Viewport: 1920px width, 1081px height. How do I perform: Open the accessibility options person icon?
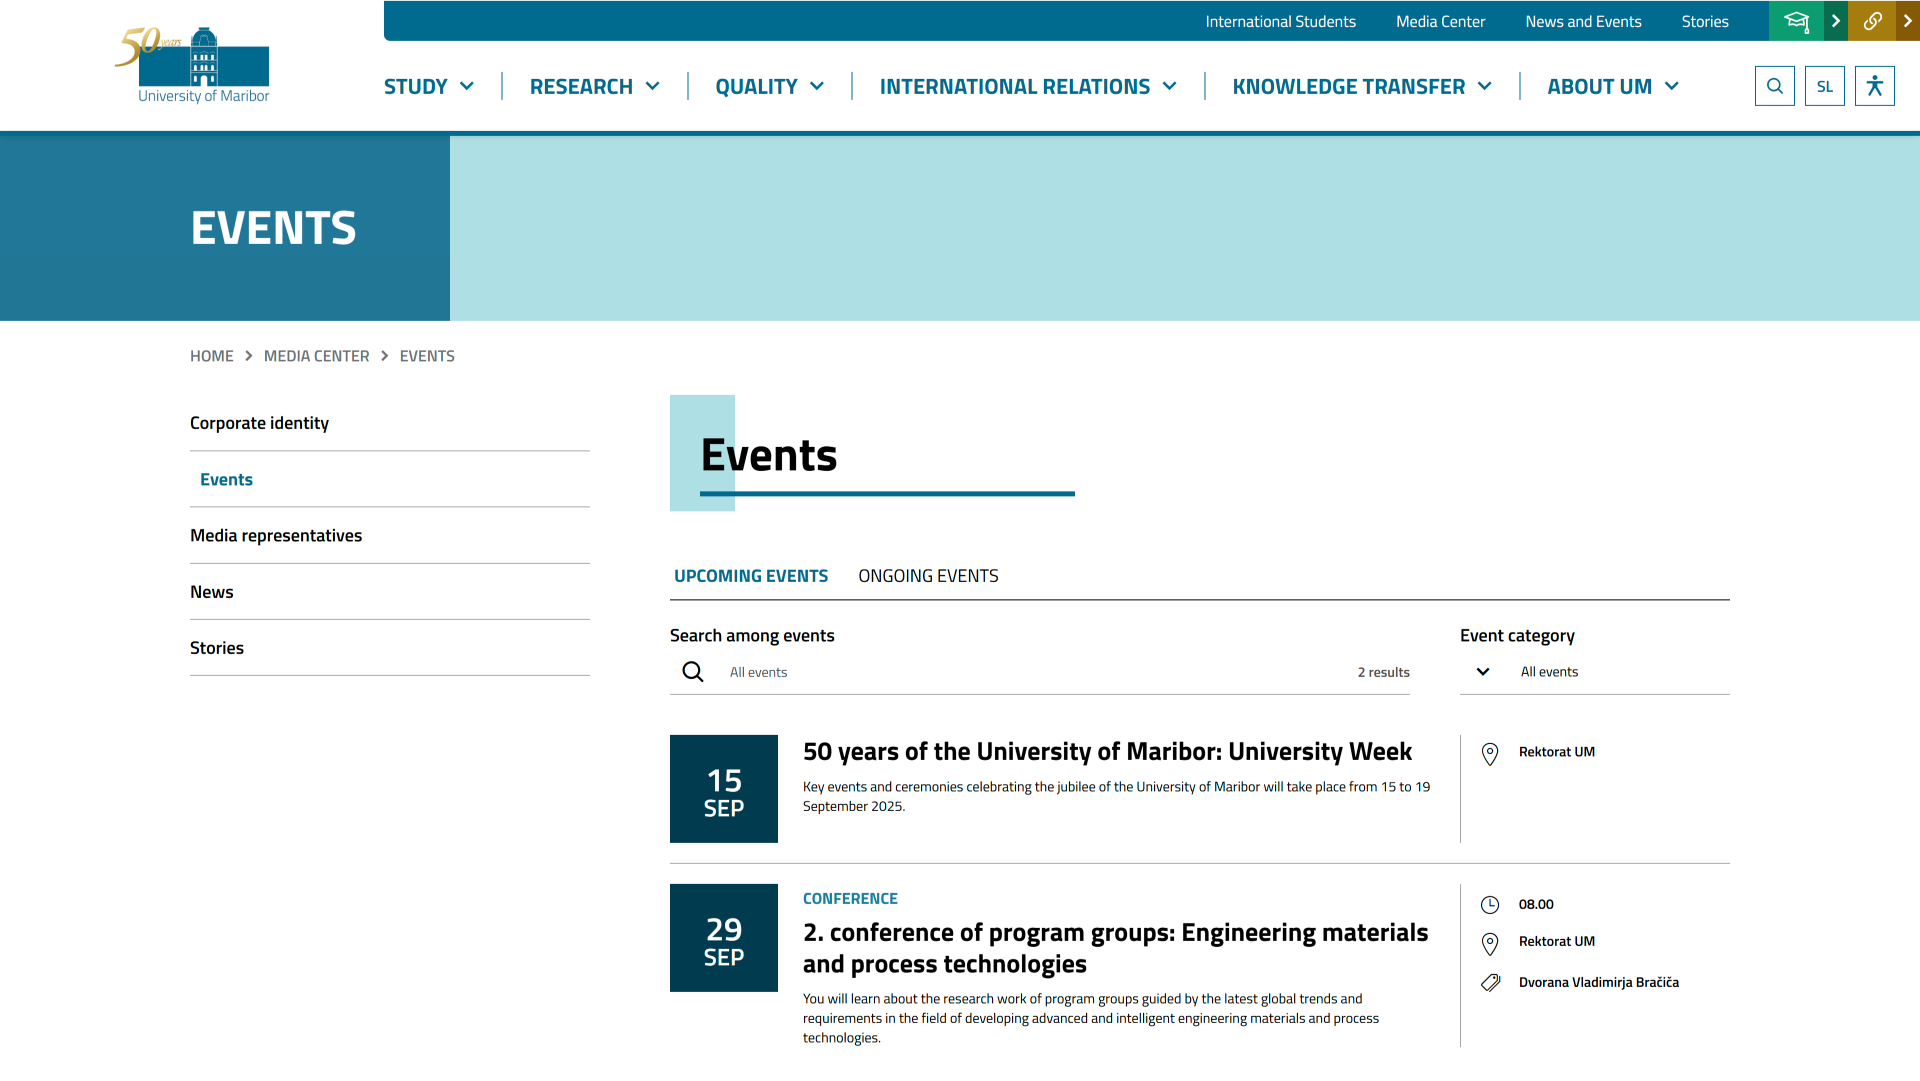1874,86
